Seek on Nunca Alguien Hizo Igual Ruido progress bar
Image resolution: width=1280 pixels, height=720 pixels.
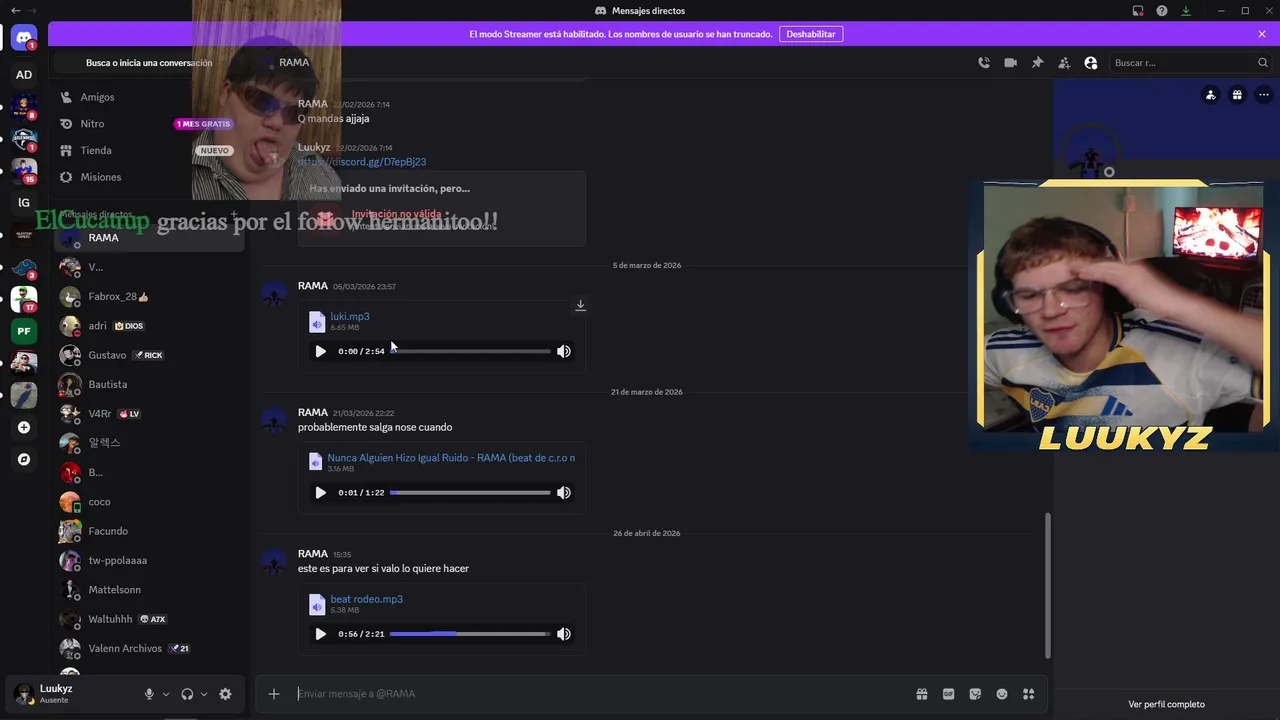[470, 492]
